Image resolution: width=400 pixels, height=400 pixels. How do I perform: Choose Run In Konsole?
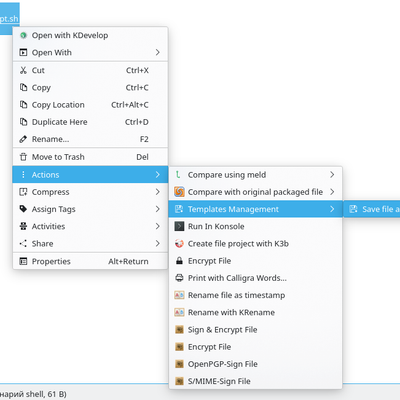click(x=255, y=226)
